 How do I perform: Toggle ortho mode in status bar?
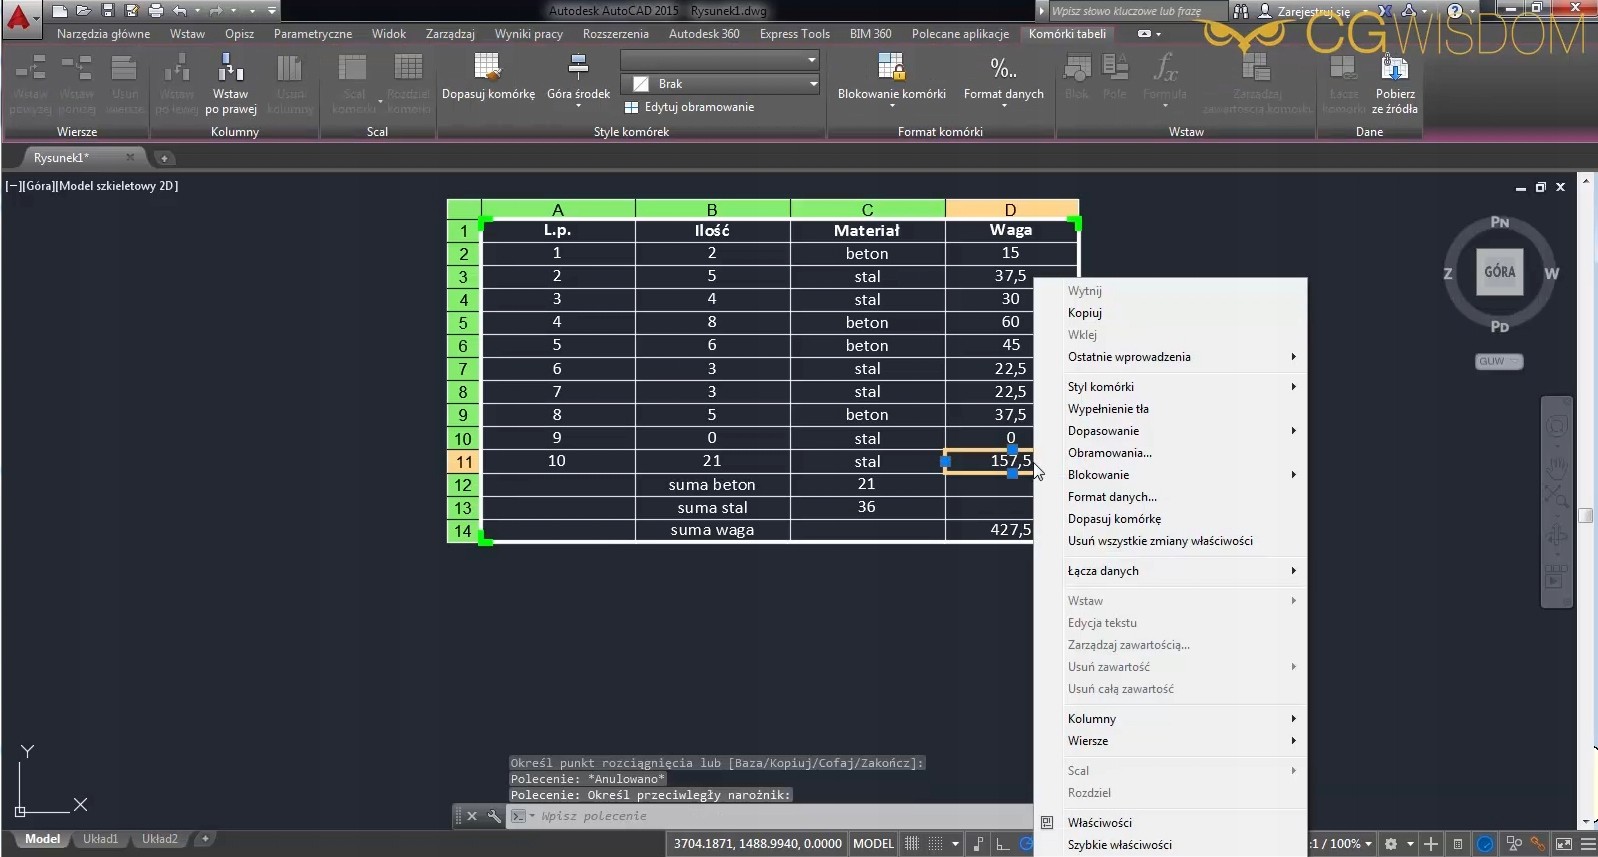point(1003,844)
